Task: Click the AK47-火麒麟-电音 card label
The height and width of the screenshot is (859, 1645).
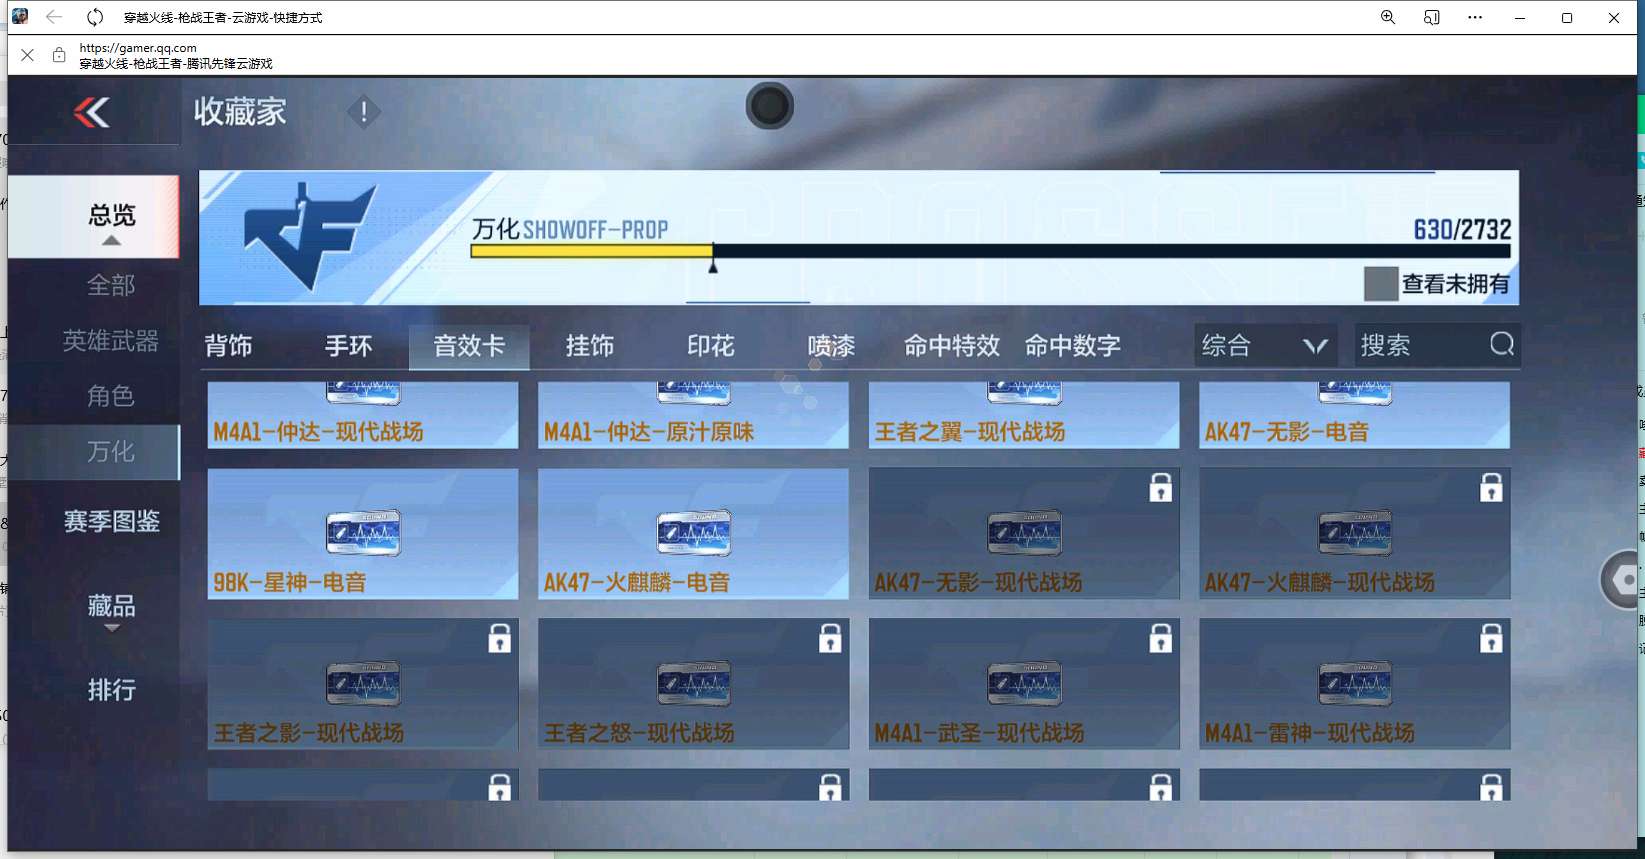Action: click(x=637, y=582)
